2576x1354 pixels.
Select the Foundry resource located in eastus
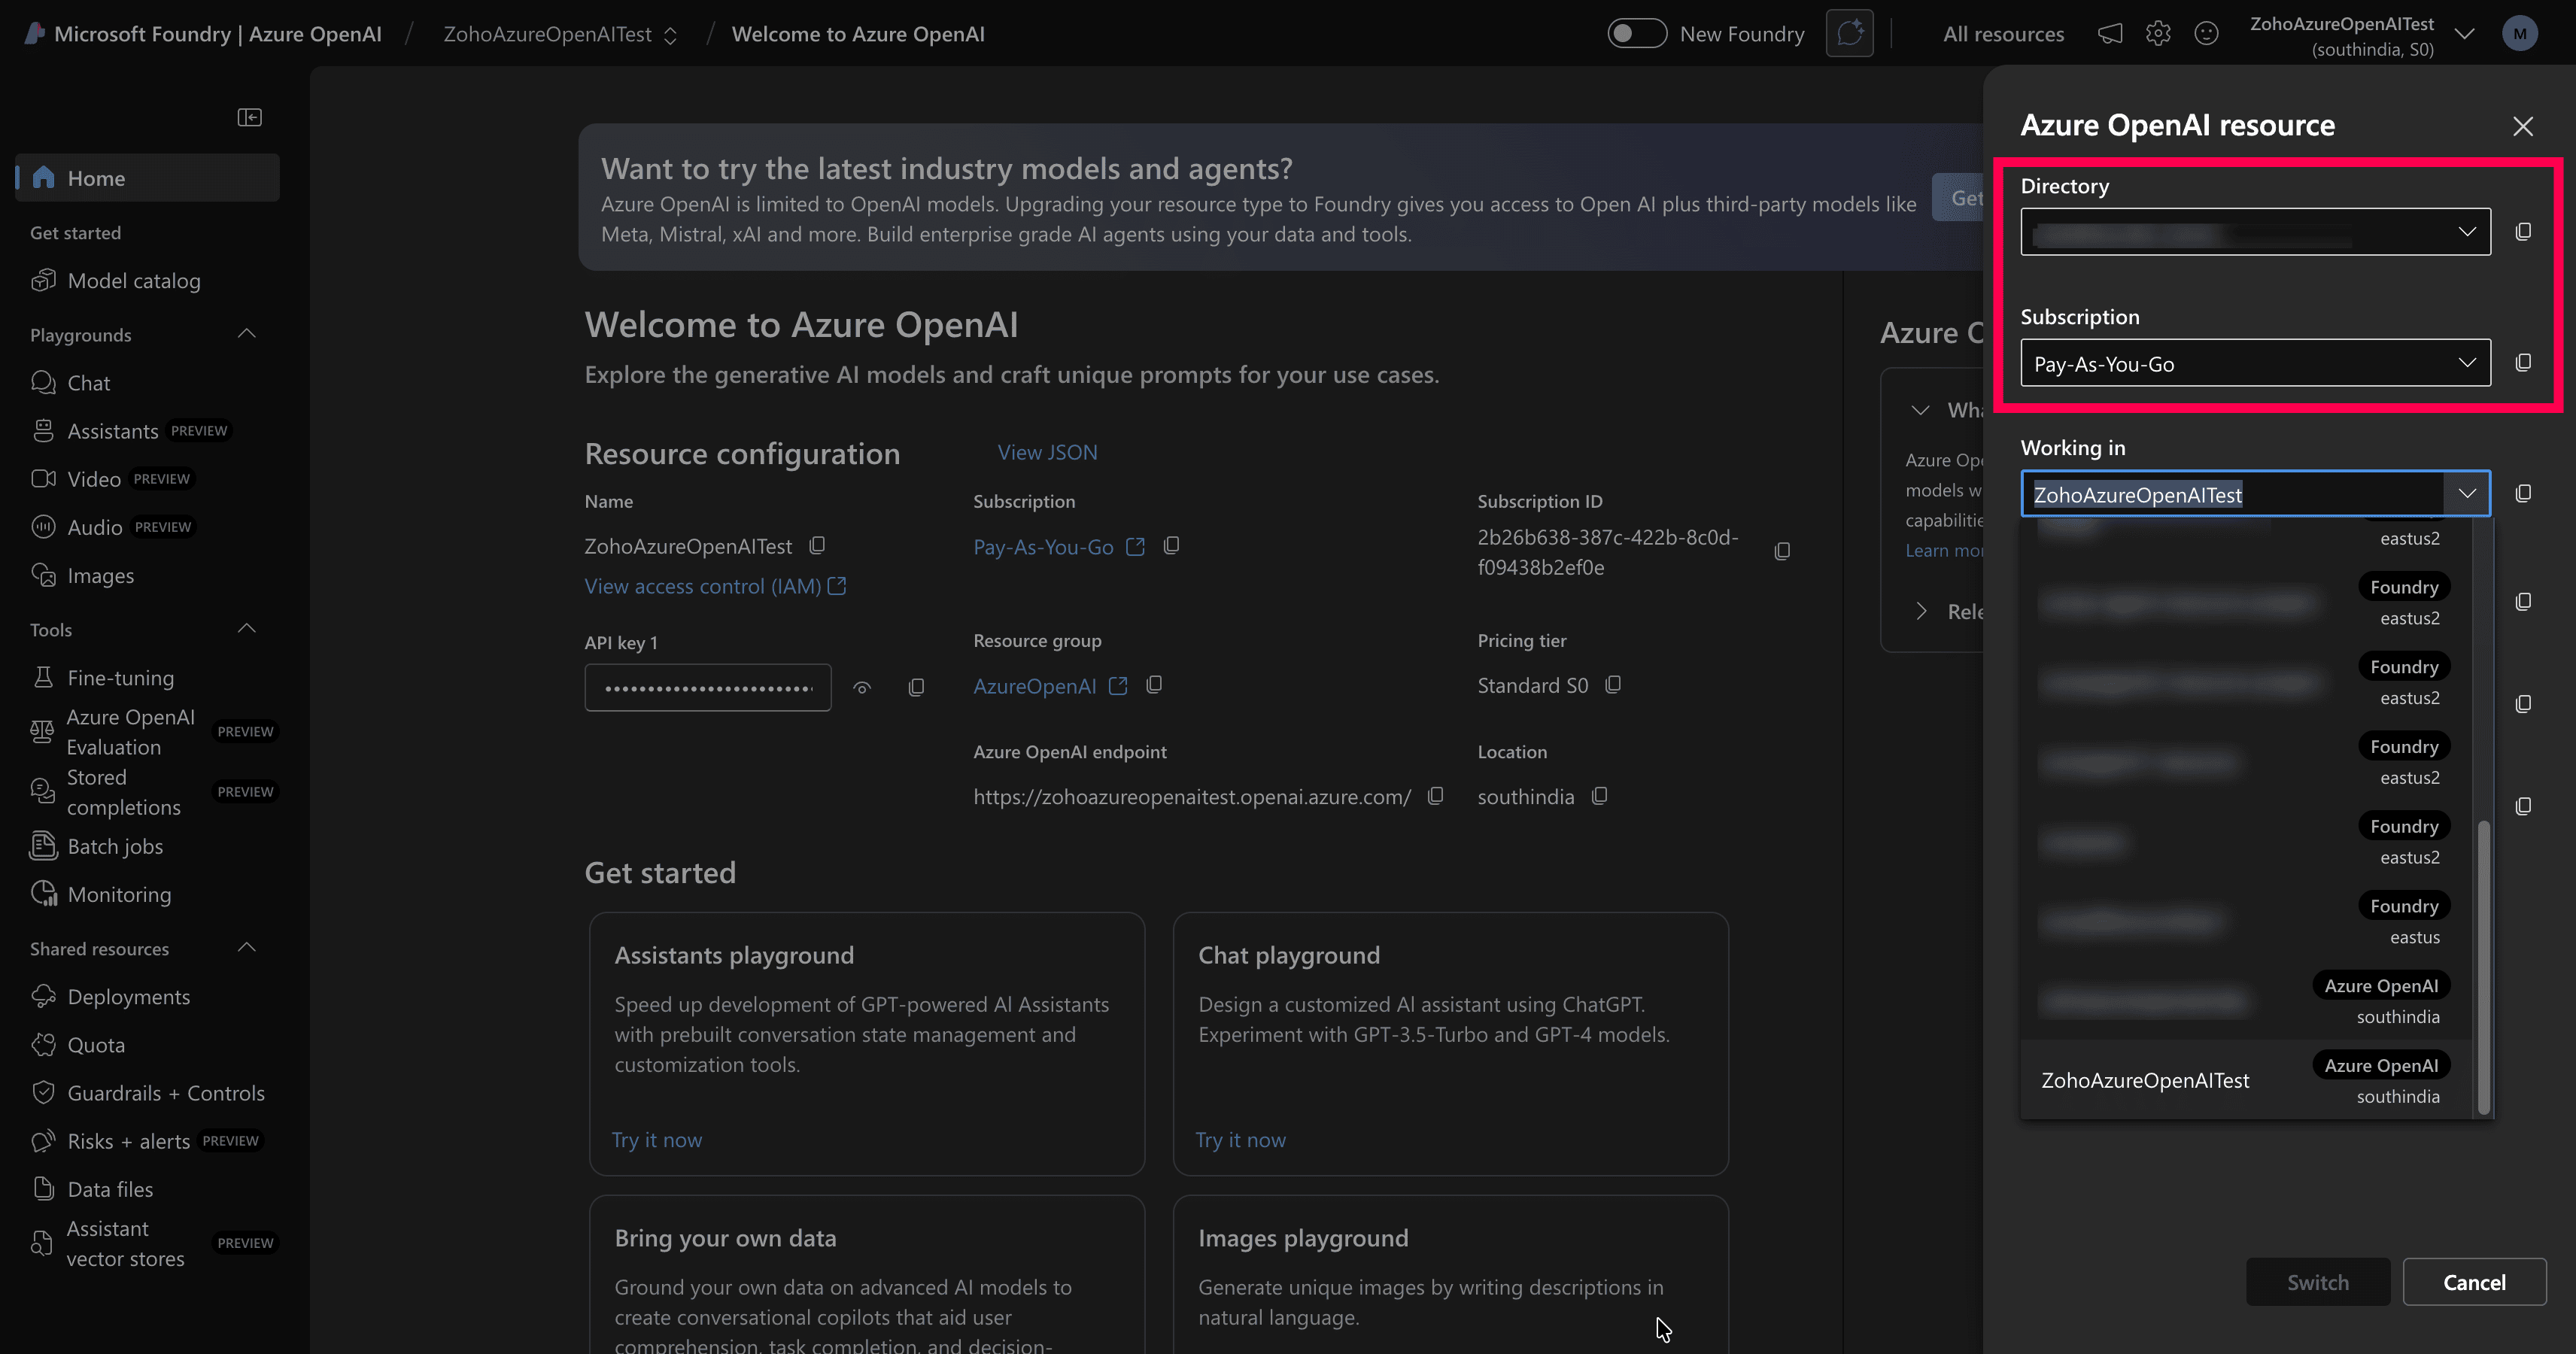(2246, 920)
